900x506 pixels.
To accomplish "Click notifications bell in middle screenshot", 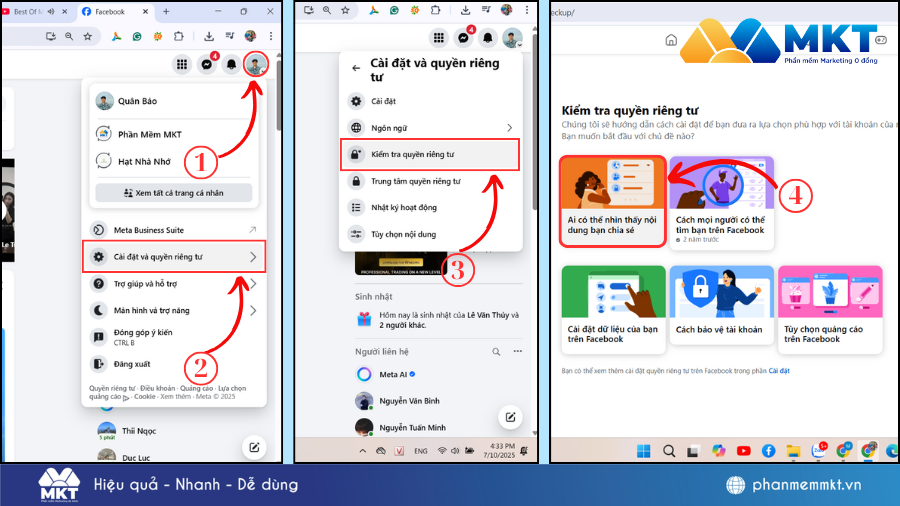I will [488, 38].
